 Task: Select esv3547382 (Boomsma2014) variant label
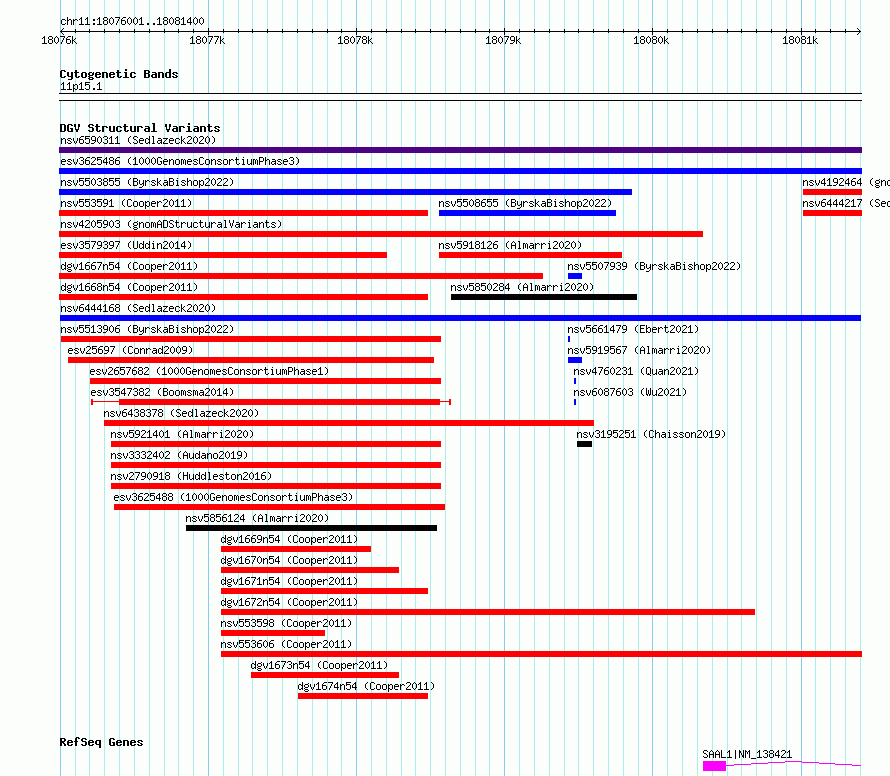click(x=162, y=392)
